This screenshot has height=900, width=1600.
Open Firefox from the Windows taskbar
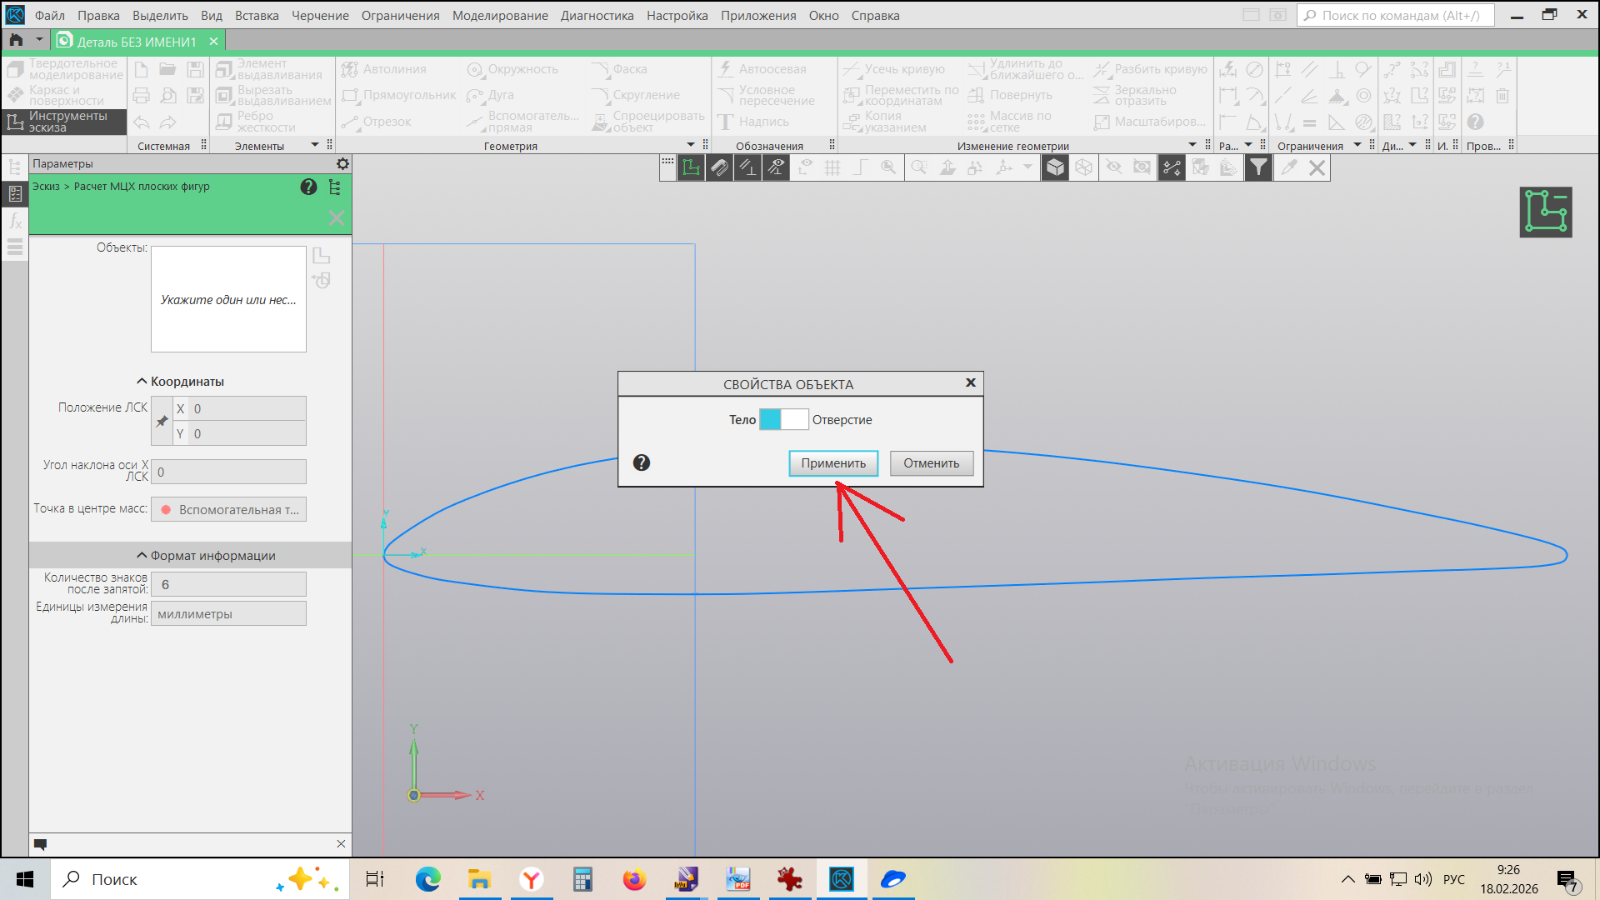(634, 880)
